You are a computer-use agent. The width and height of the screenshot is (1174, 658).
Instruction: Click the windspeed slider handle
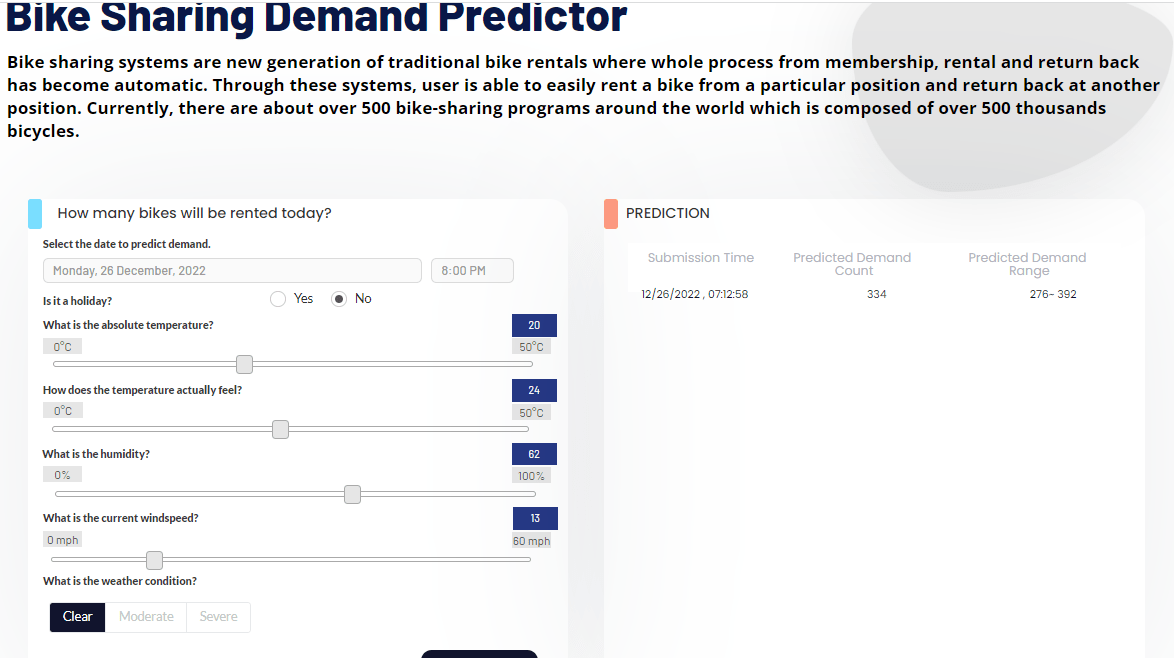[x=153, y=560]
